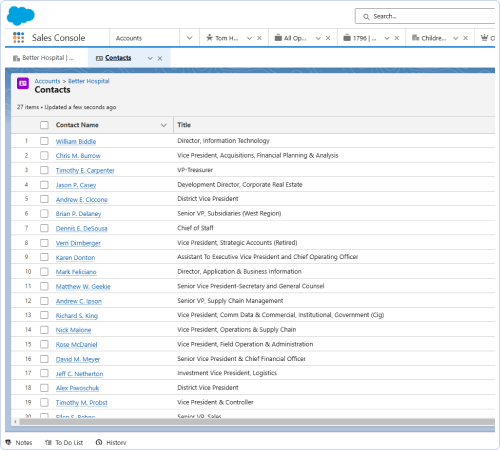Viewport: 500px width, 450px height.
Task: Close the All Op... workspace tab
Action: tap(328, 38)
